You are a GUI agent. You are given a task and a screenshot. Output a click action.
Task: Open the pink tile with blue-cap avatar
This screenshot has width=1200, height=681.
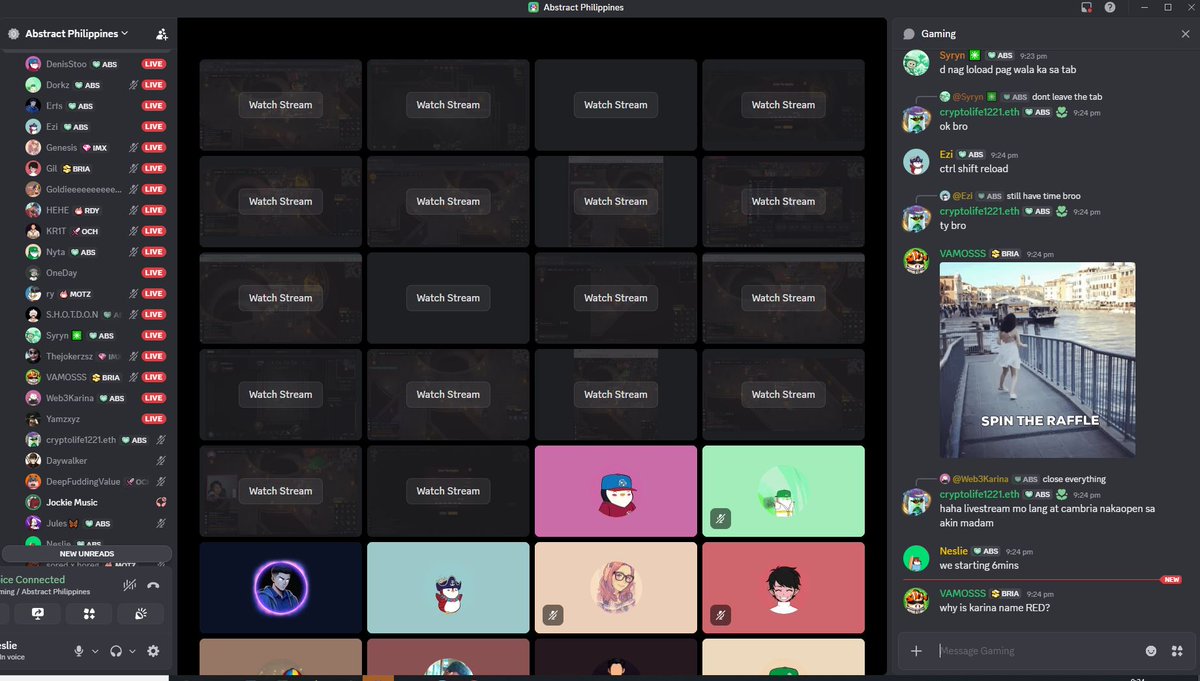pos(616,491)
